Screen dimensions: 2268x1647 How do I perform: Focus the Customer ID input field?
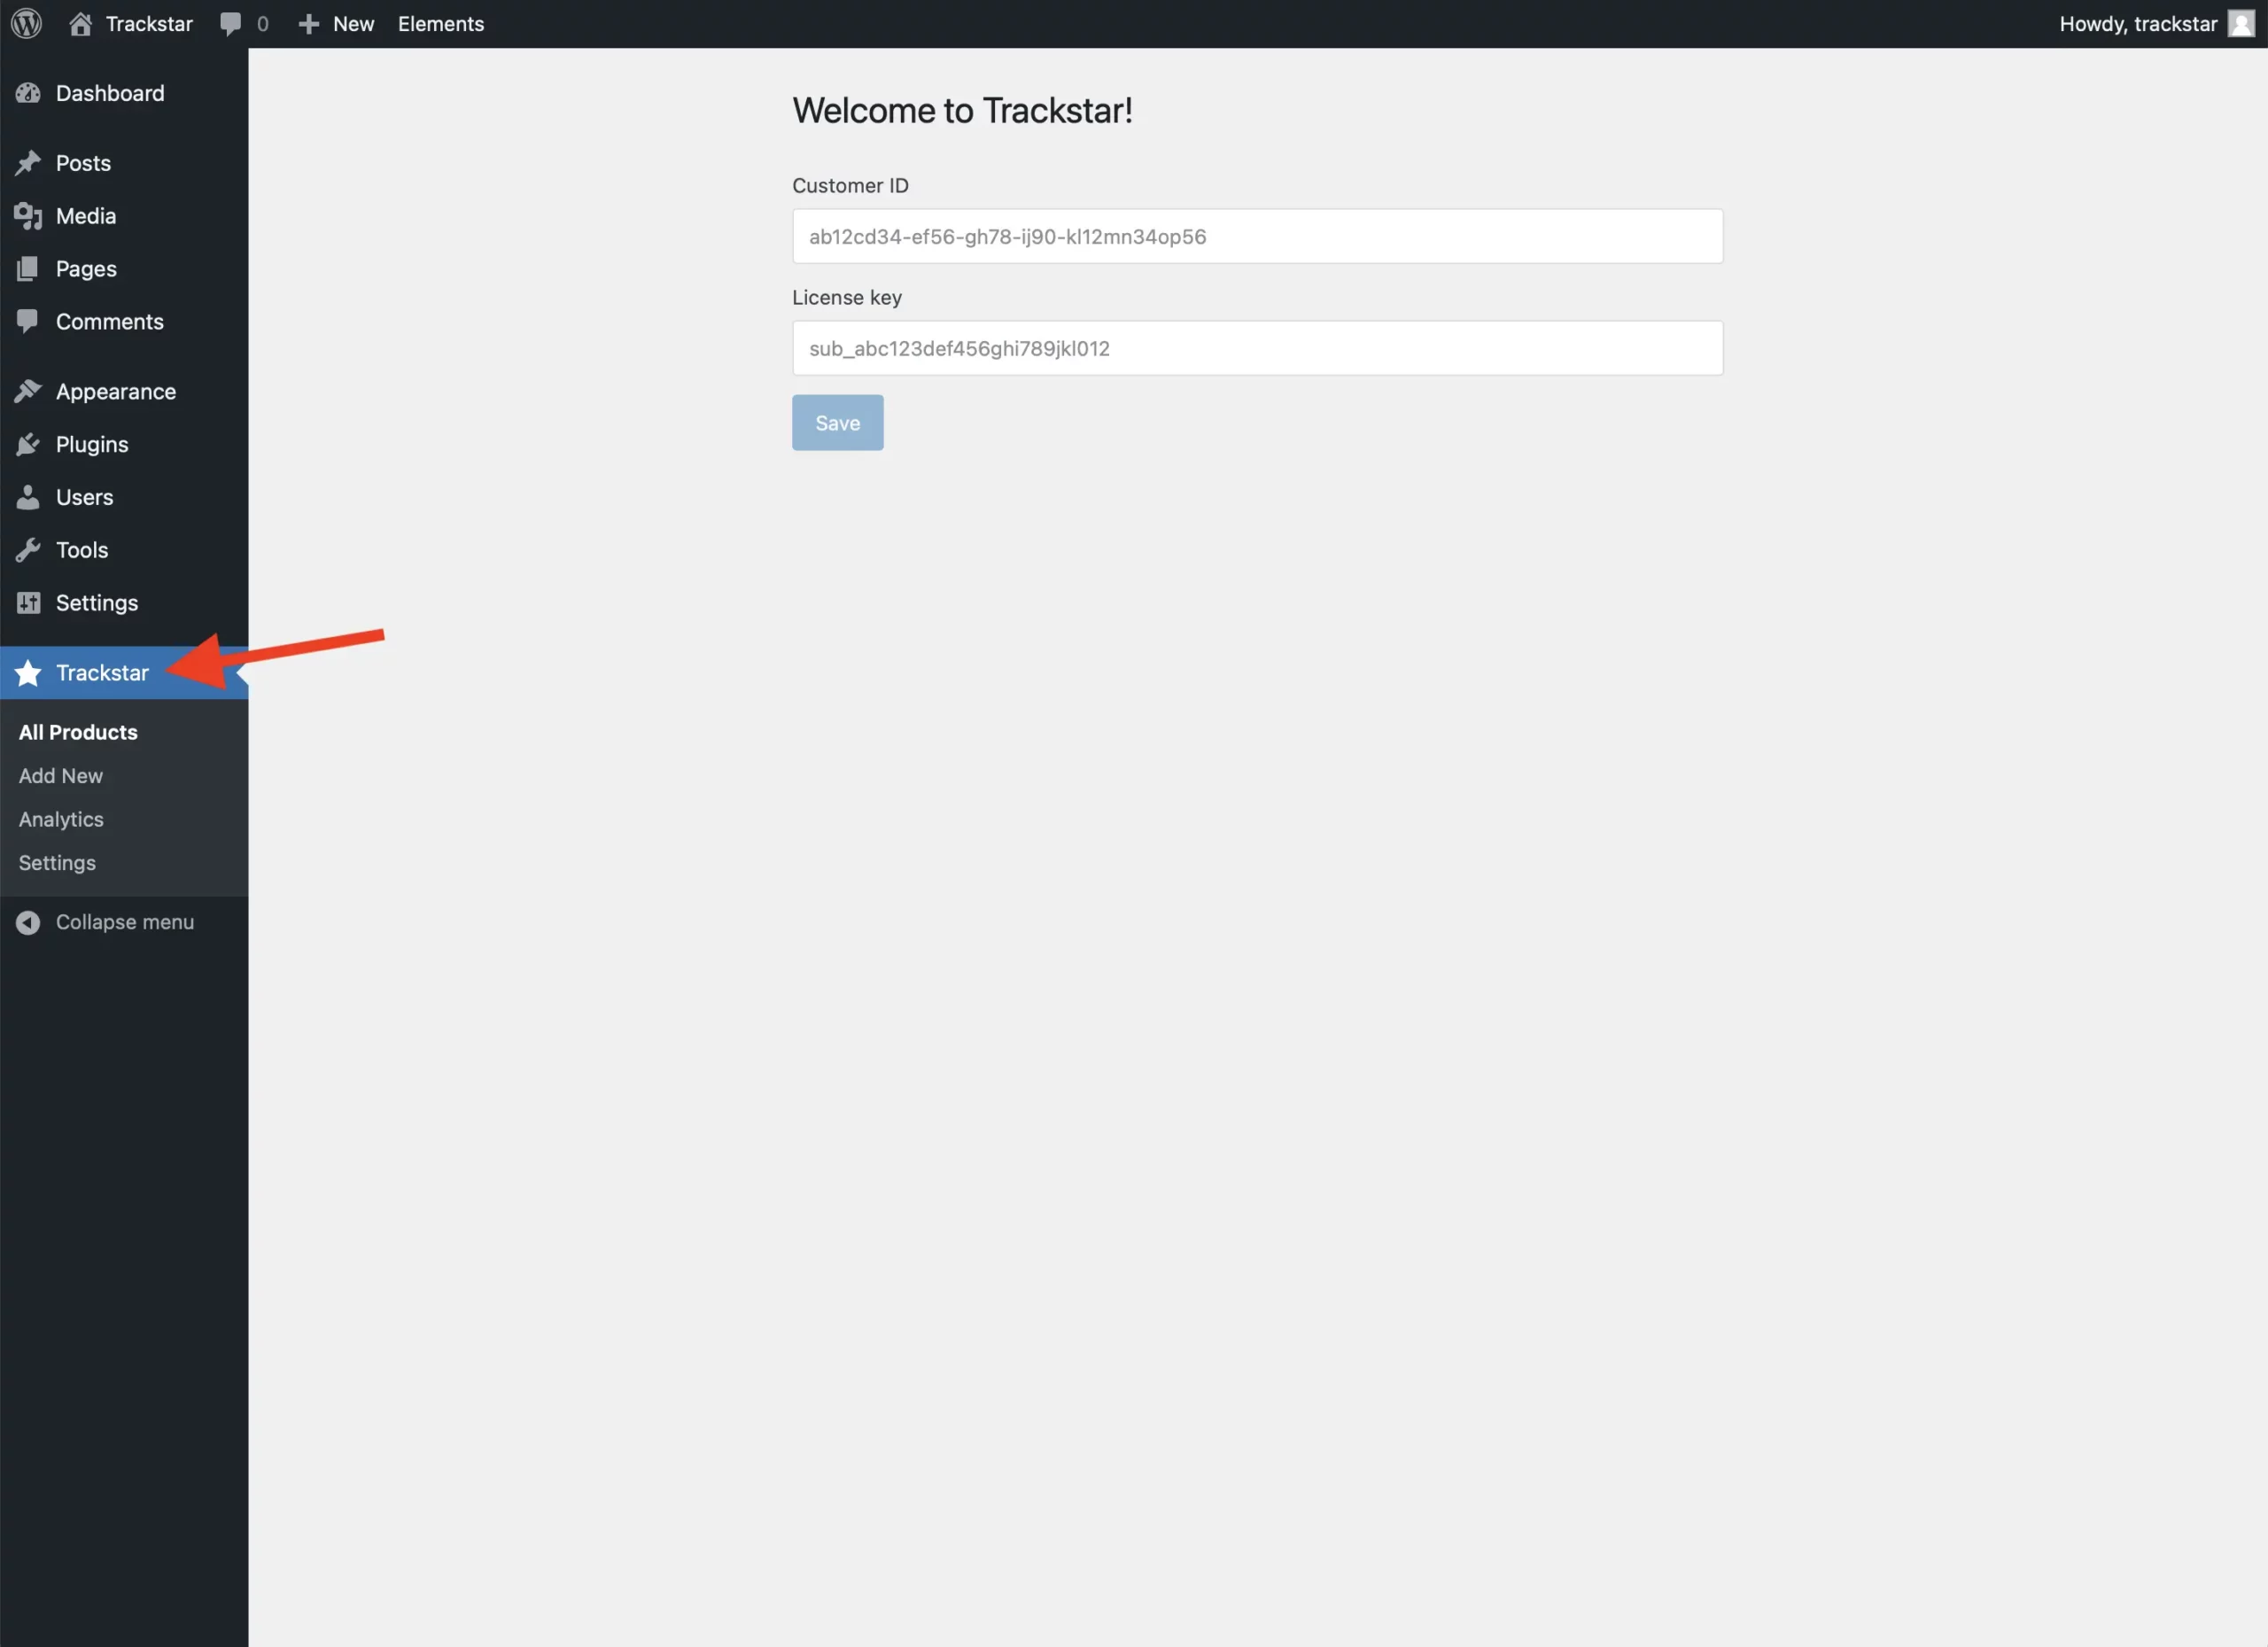click(1257, 237)
